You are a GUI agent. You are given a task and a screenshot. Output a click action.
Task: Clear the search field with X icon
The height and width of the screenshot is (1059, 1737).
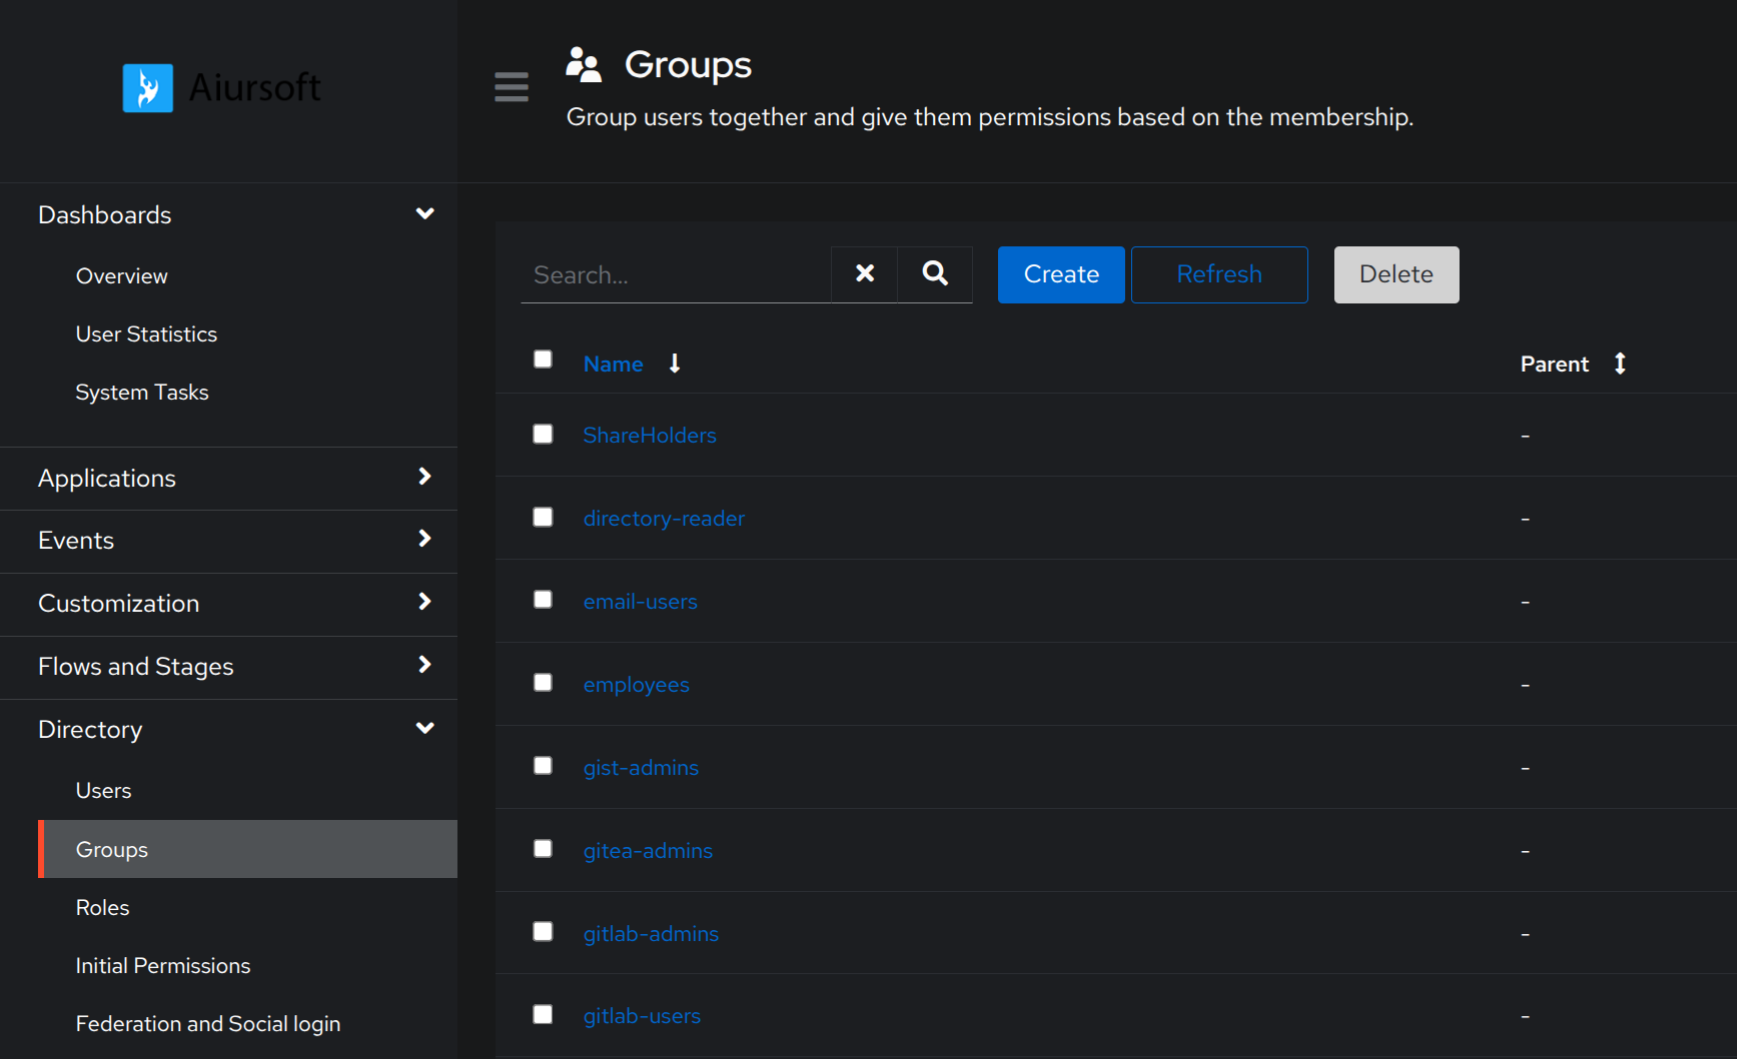[x=864, y=274]
